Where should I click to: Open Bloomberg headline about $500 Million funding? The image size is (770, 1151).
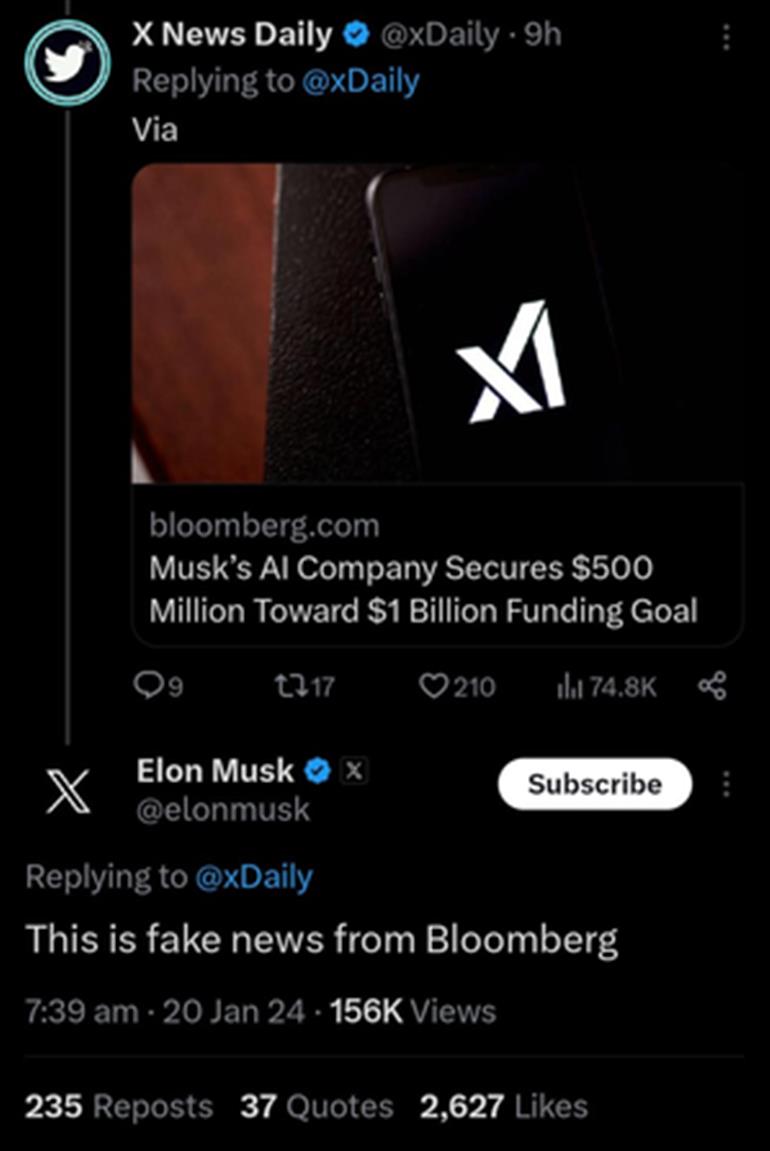(424, 589)
